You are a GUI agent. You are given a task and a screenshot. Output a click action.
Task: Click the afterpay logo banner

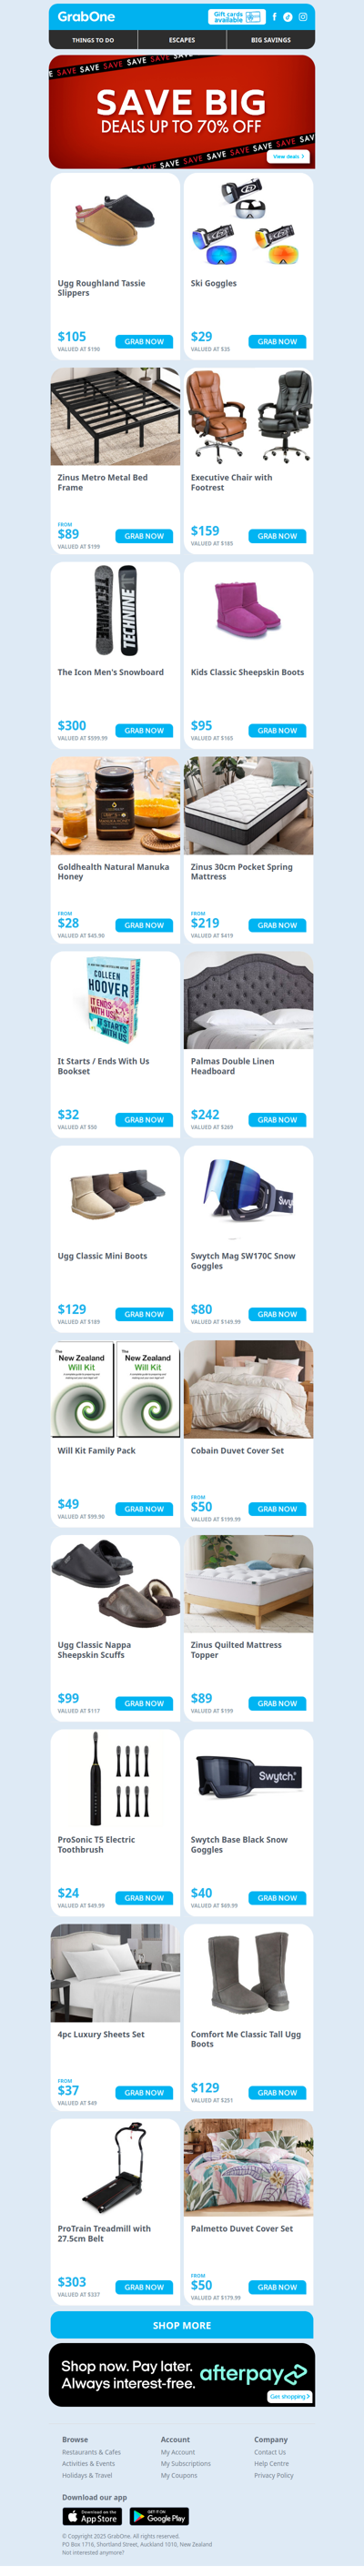click(x=182, y=2375)
